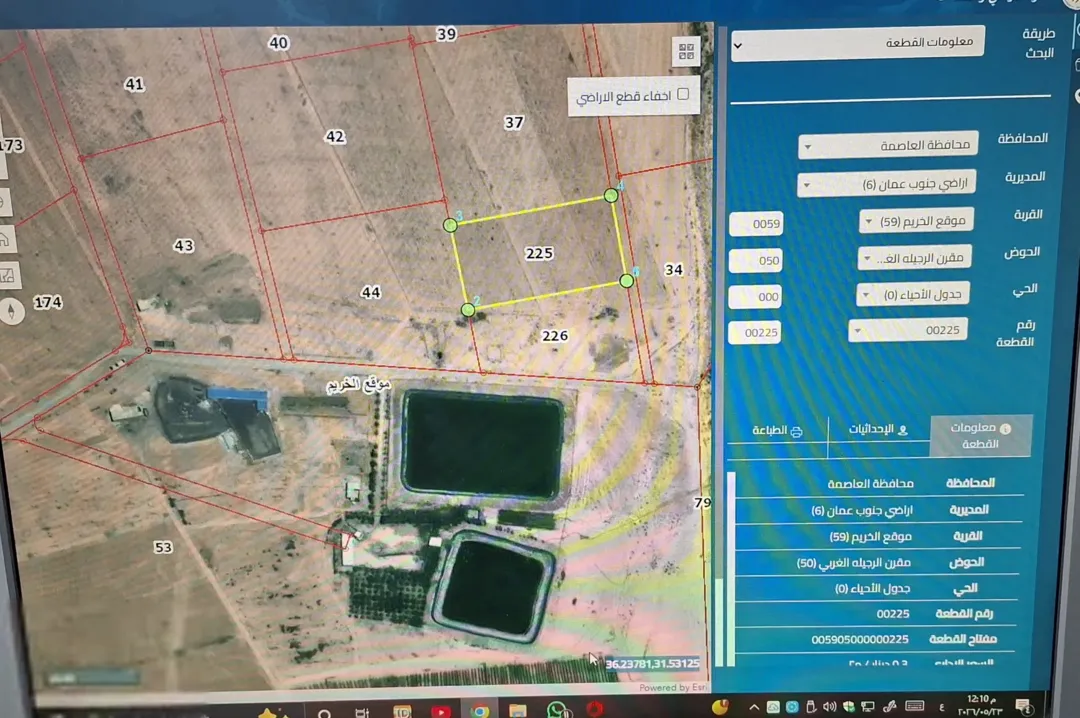The height and width of the screenshot is (718, 1080).
Task: Click the home extent map button
Action: click(6, 239)
